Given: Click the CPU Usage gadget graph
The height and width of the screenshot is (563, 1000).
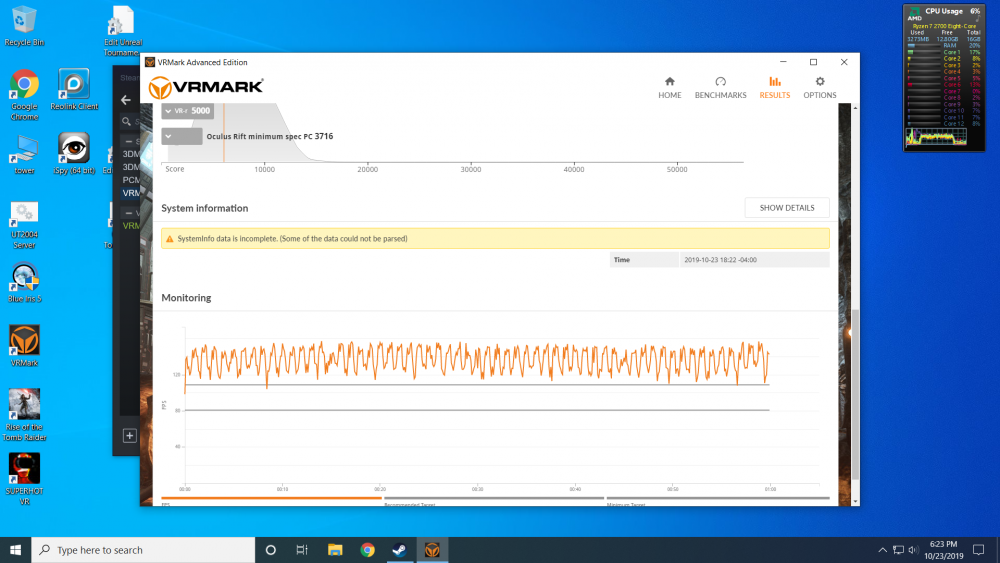Looking at the screenshot, I should point(936,136).
